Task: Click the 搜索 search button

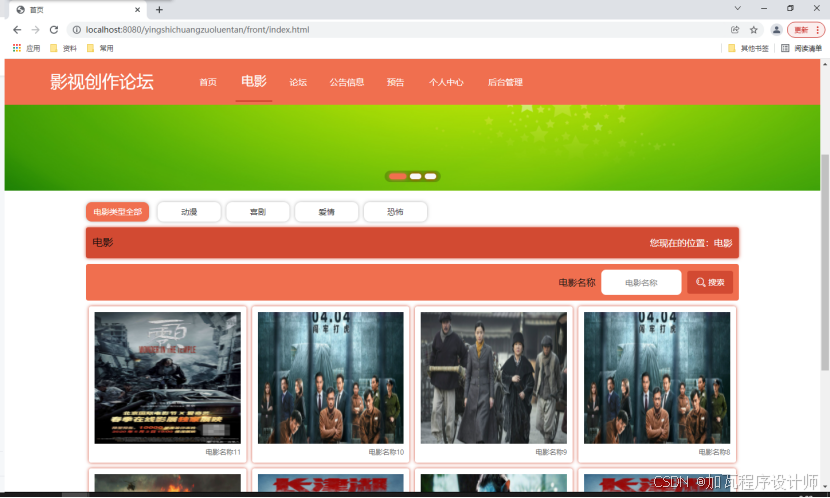Action: click(x=710, y=283)
